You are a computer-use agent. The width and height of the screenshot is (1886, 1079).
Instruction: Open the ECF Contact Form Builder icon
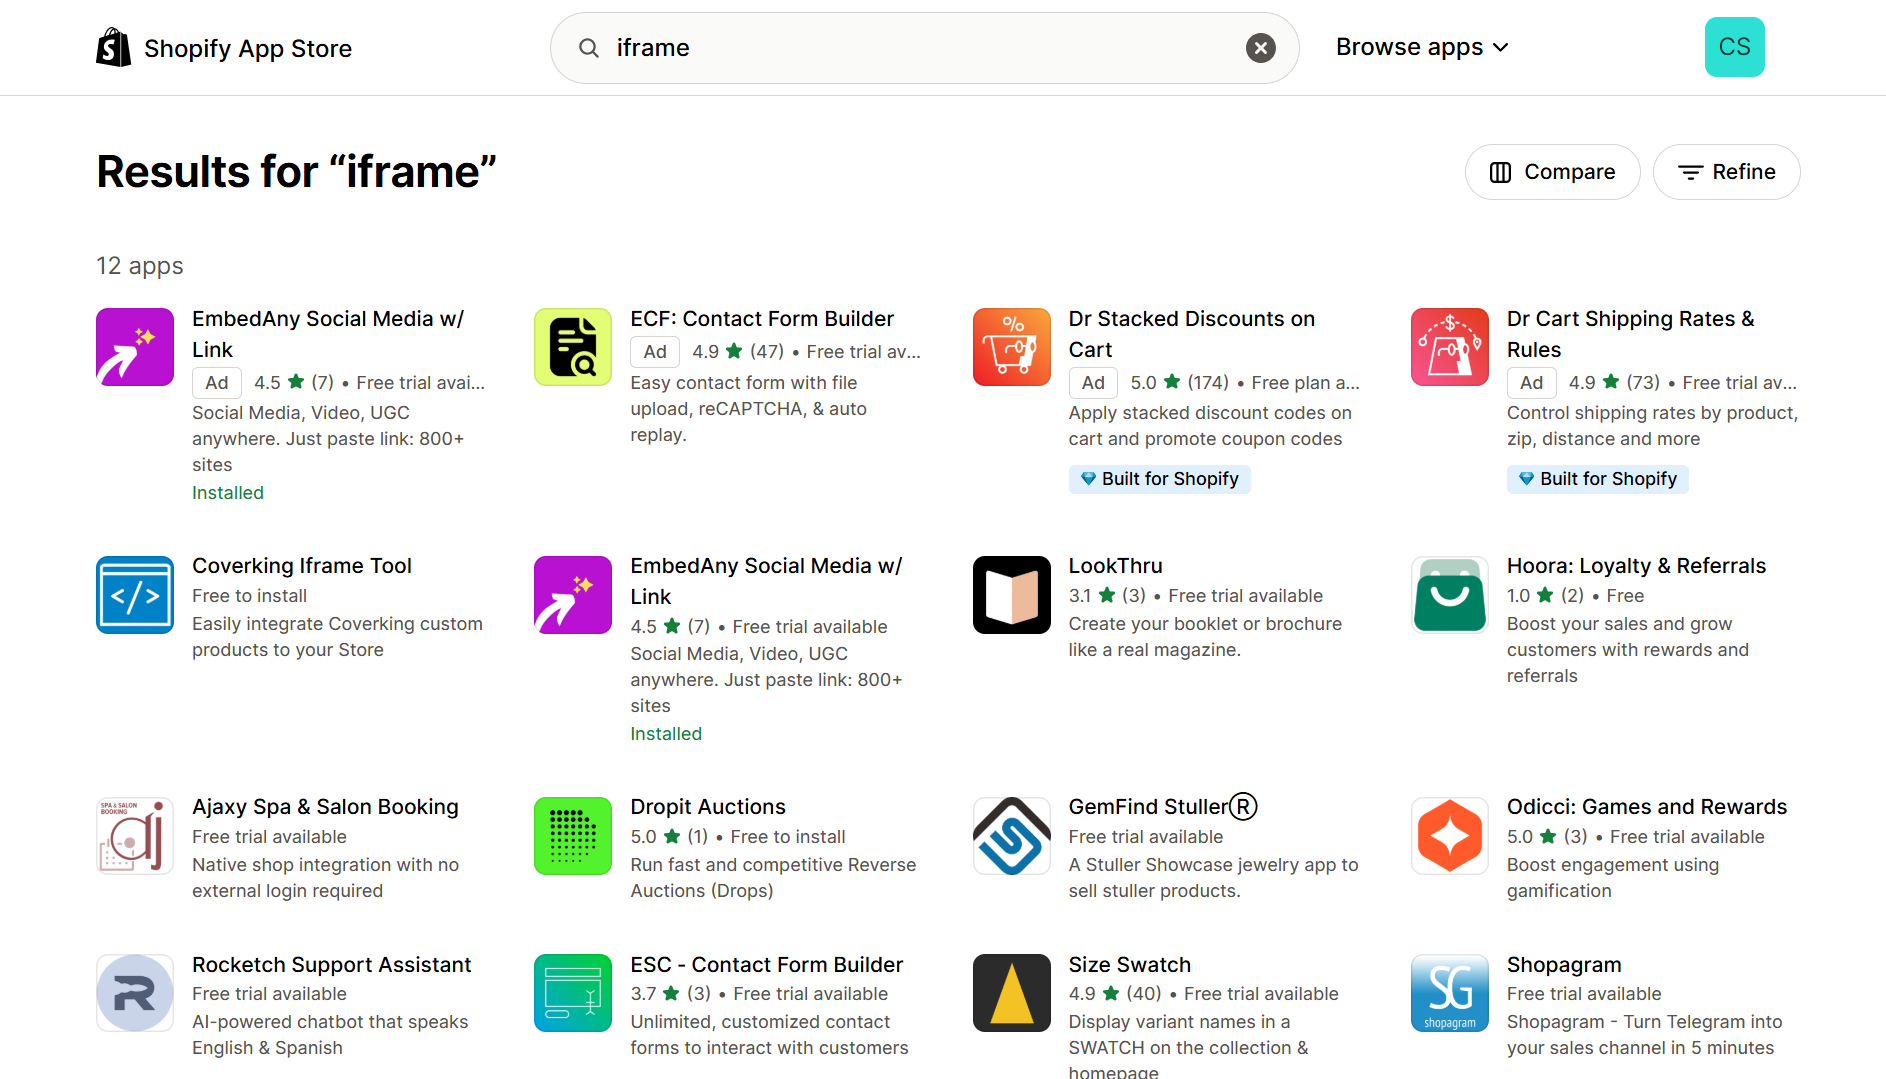[573, 347]
